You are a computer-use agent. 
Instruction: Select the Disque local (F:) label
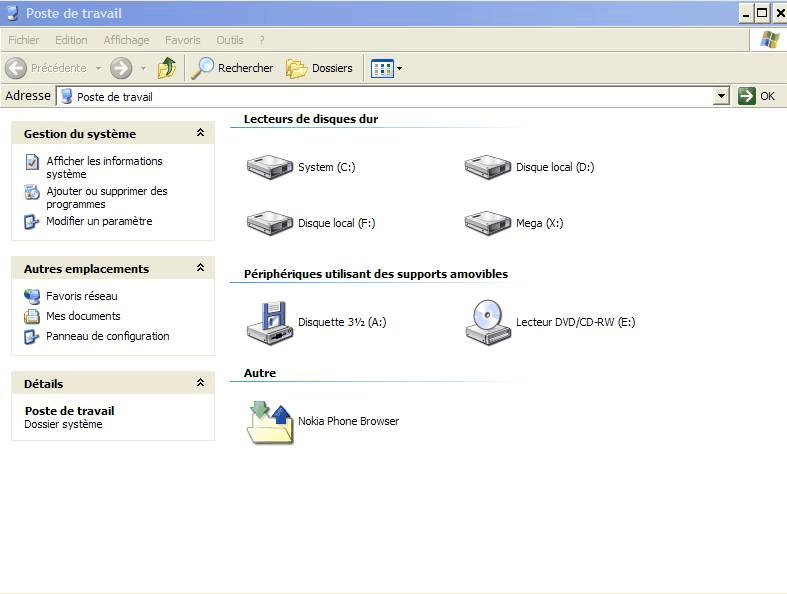(x=337, y=223)
